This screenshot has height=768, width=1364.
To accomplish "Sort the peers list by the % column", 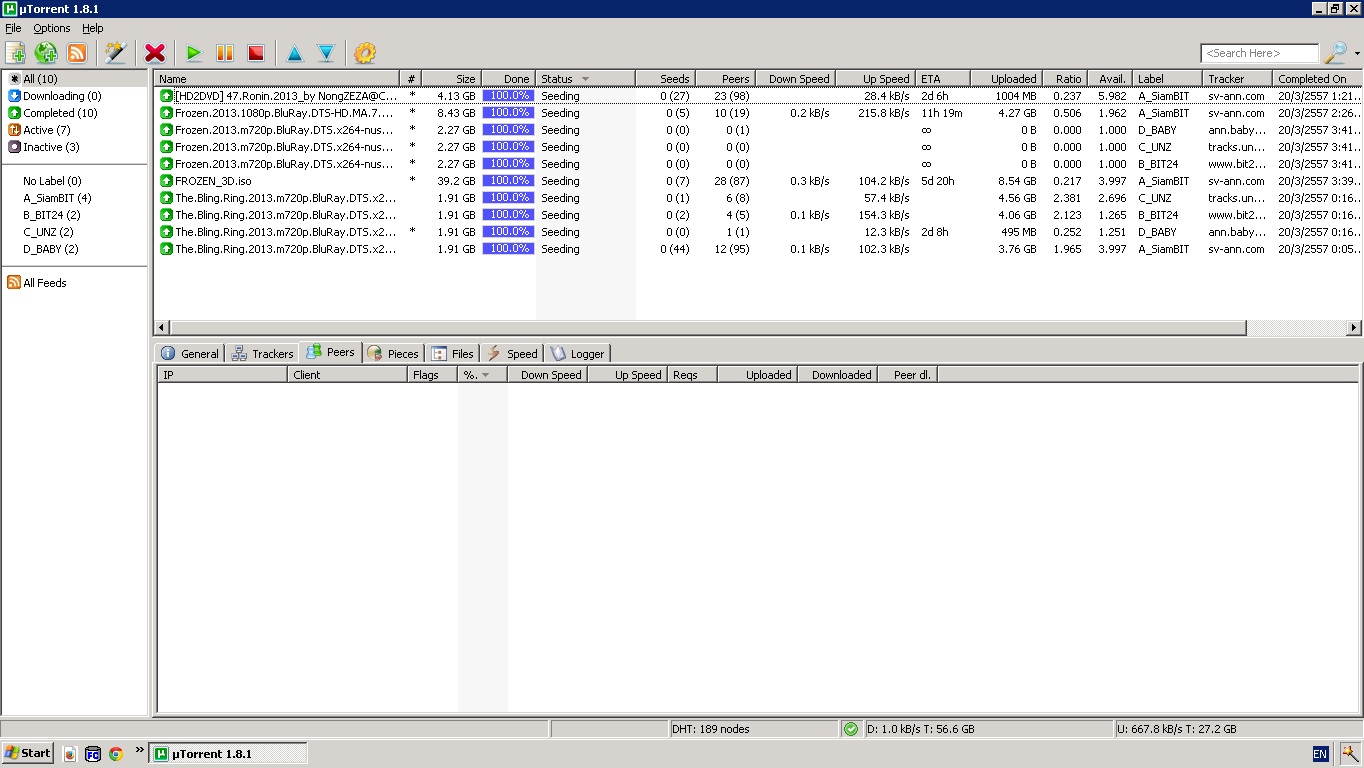I will pyautogui.click(x=482, y=375).
